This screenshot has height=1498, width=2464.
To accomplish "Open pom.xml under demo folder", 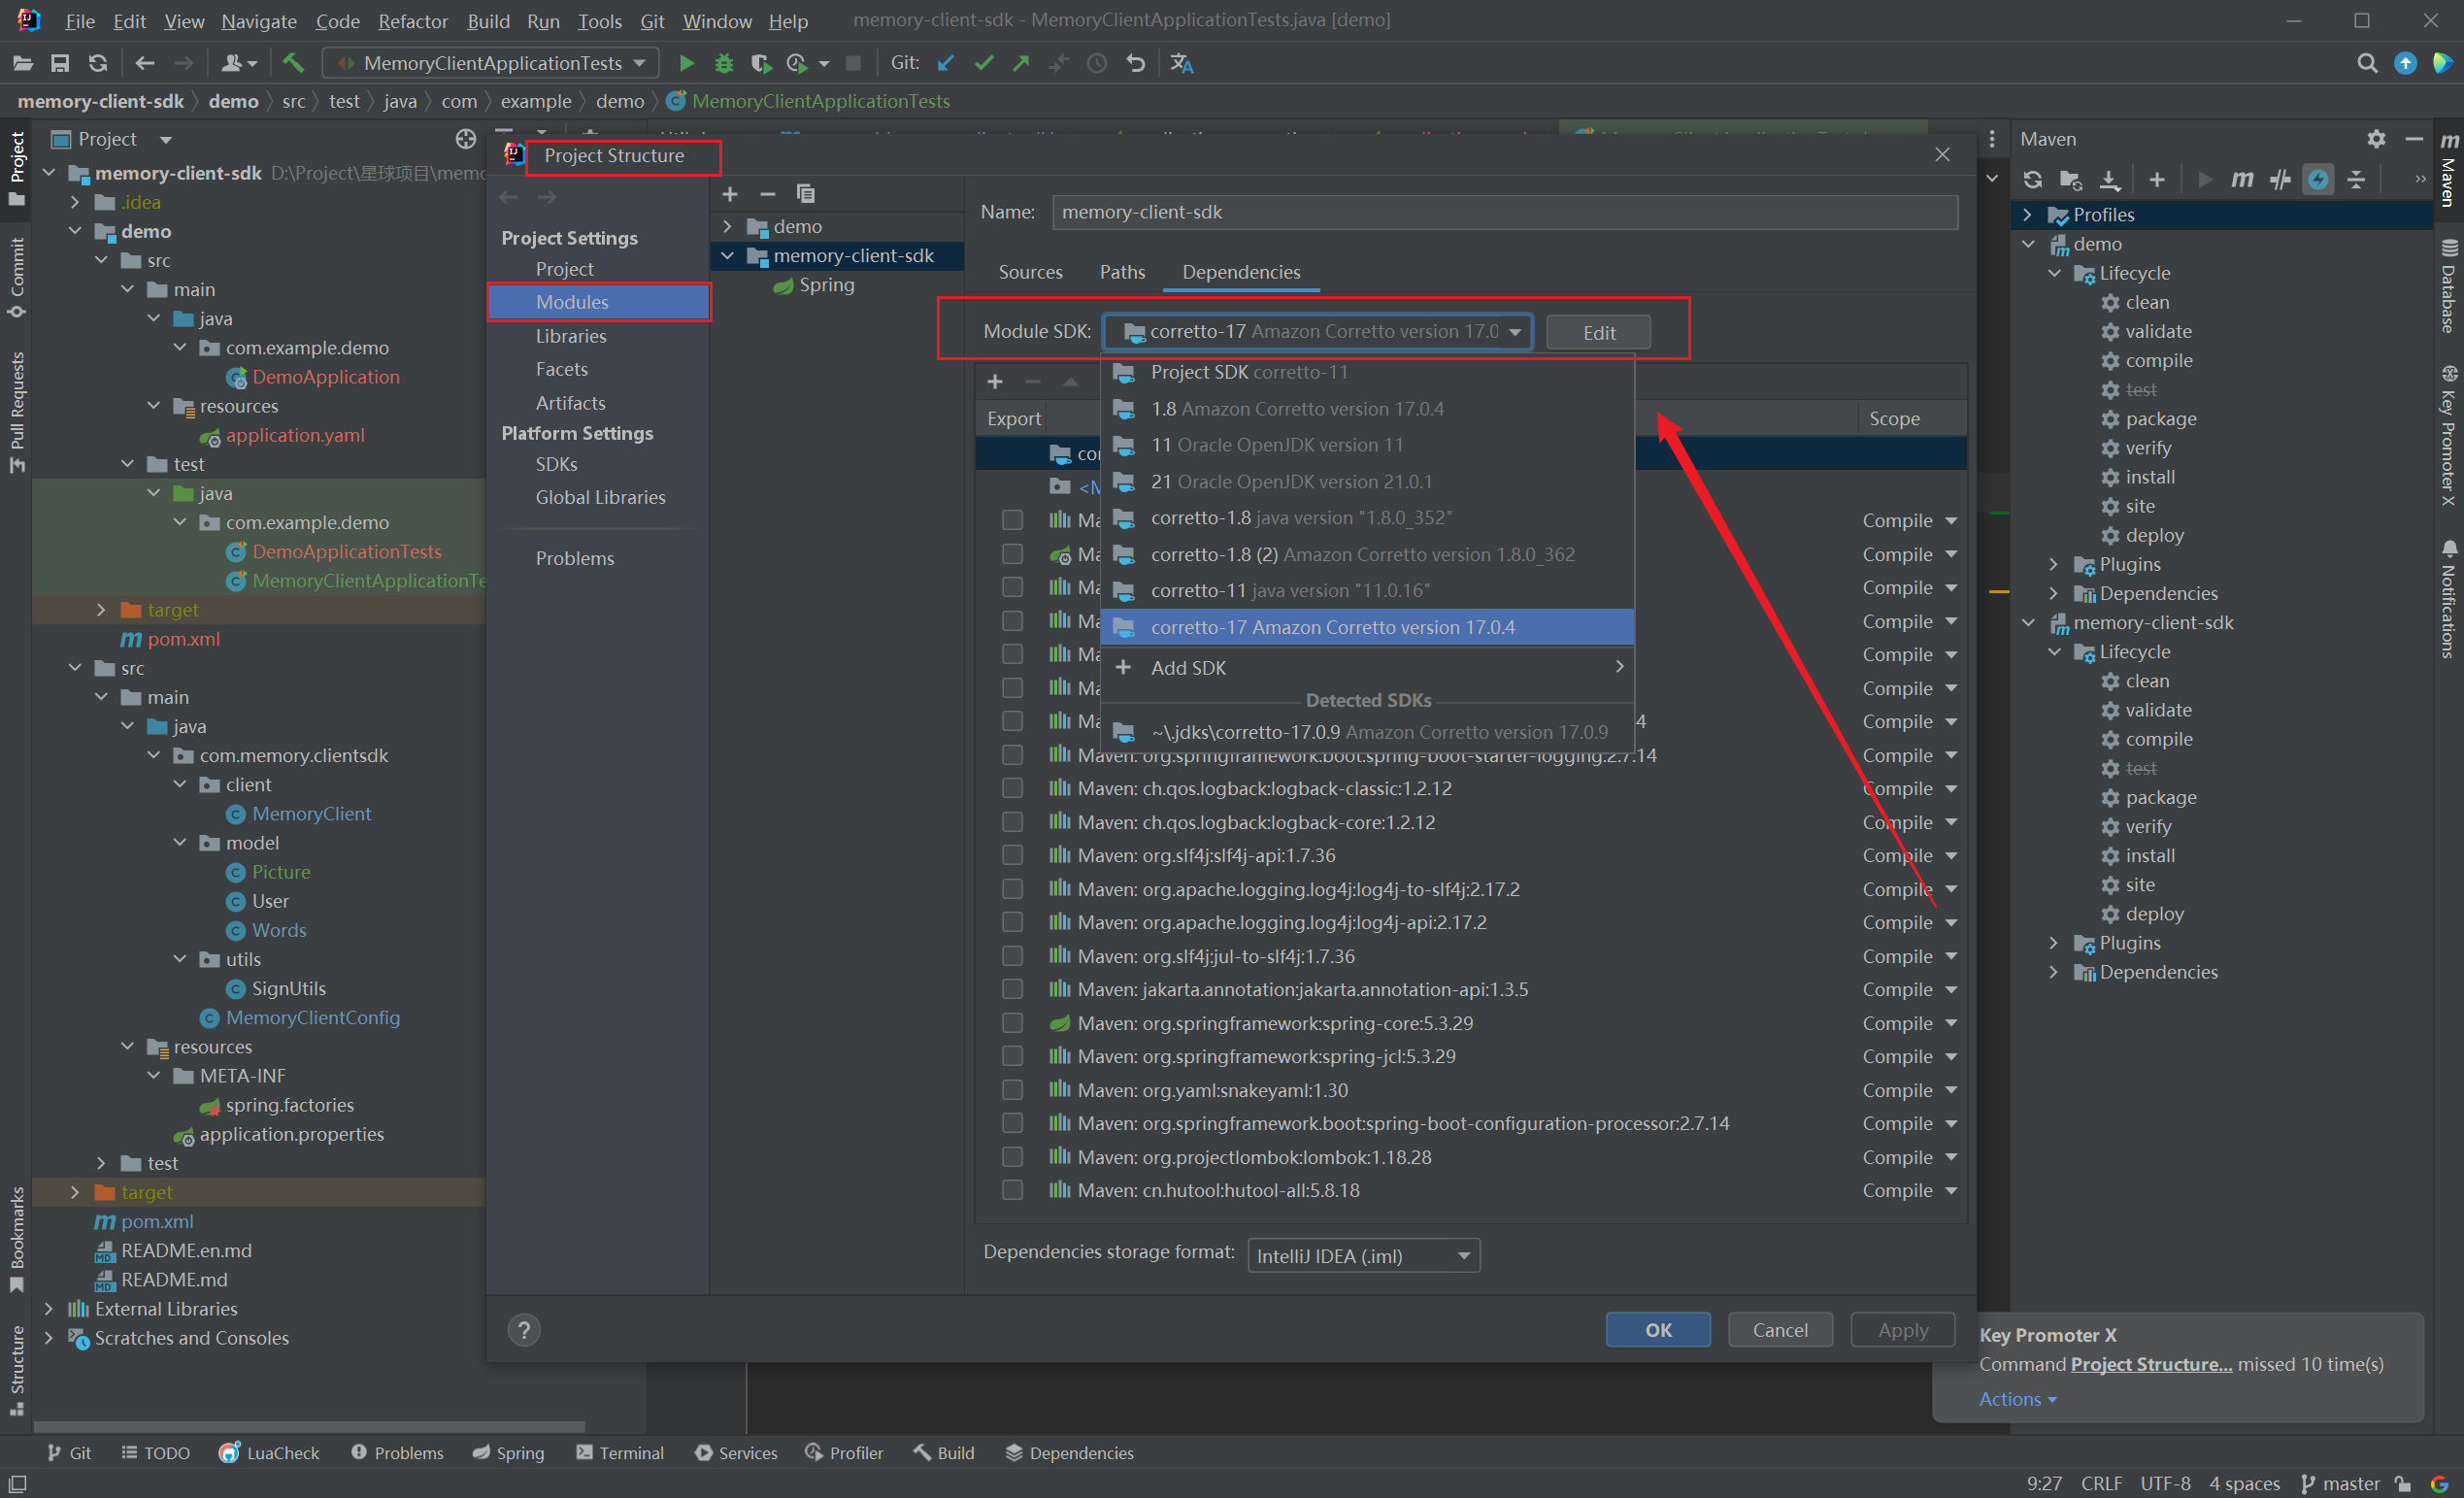I will 183,639.
